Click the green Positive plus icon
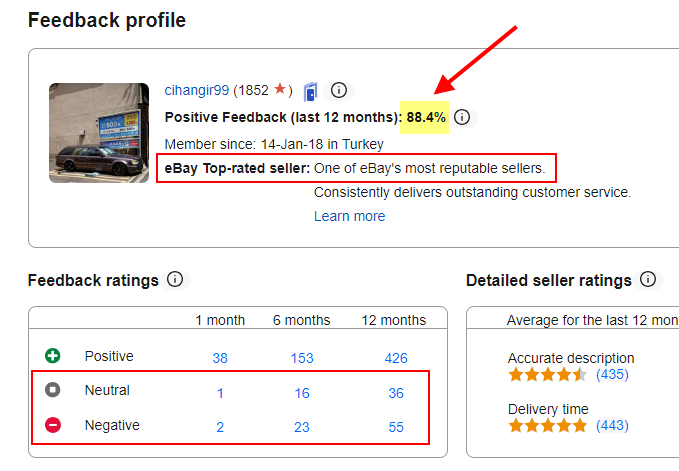The height and width of the screenshot is (471, 679). click(x=52, y=356)
